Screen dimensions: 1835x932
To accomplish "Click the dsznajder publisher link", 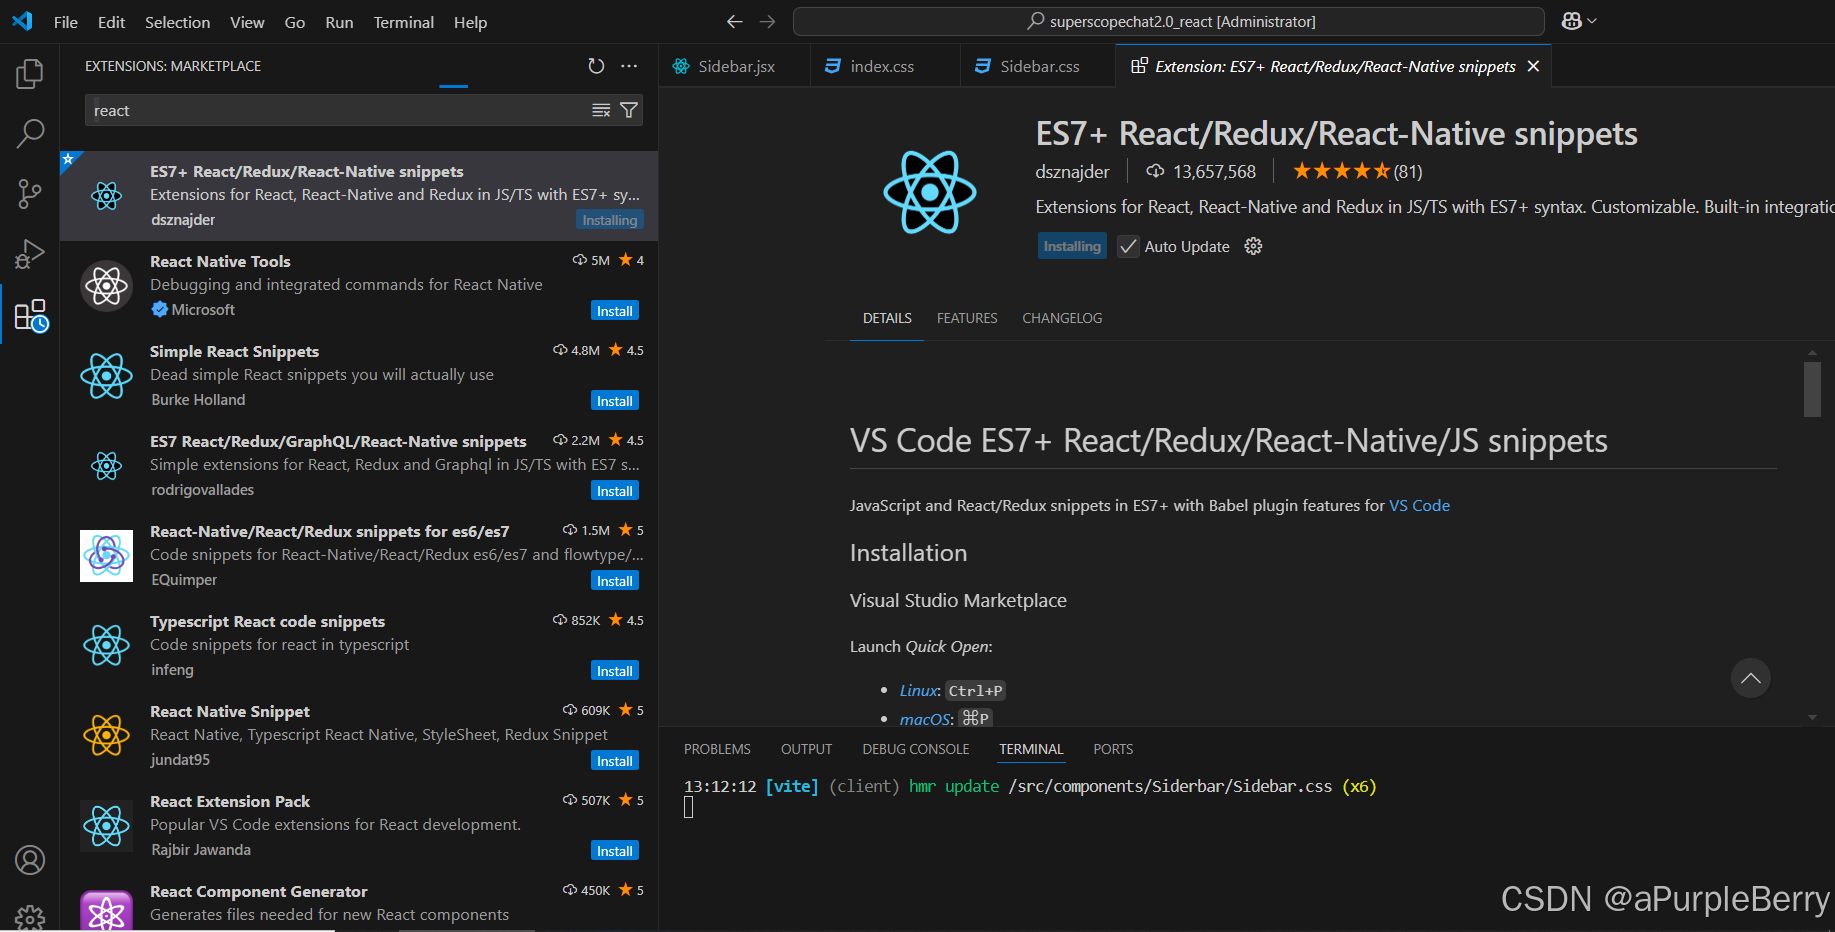I will tap(1072, 172).
